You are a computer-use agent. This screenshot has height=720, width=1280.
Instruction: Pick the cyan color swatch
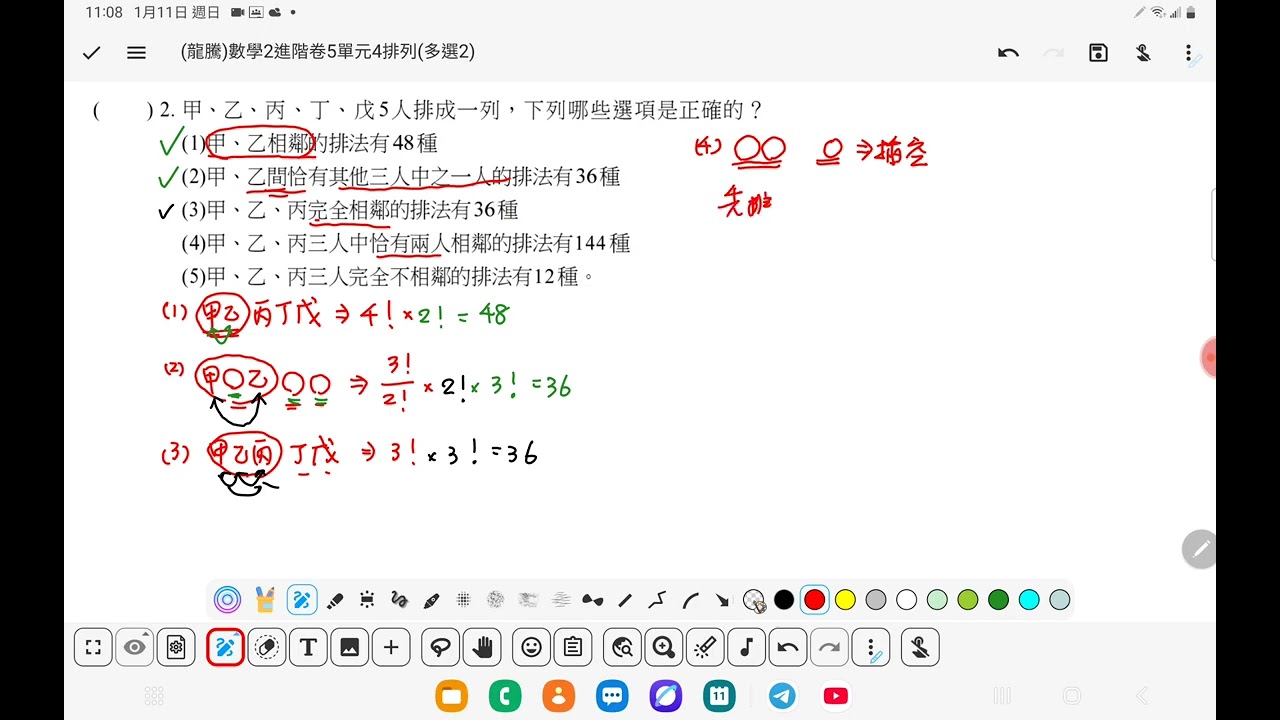[1029, 600]
